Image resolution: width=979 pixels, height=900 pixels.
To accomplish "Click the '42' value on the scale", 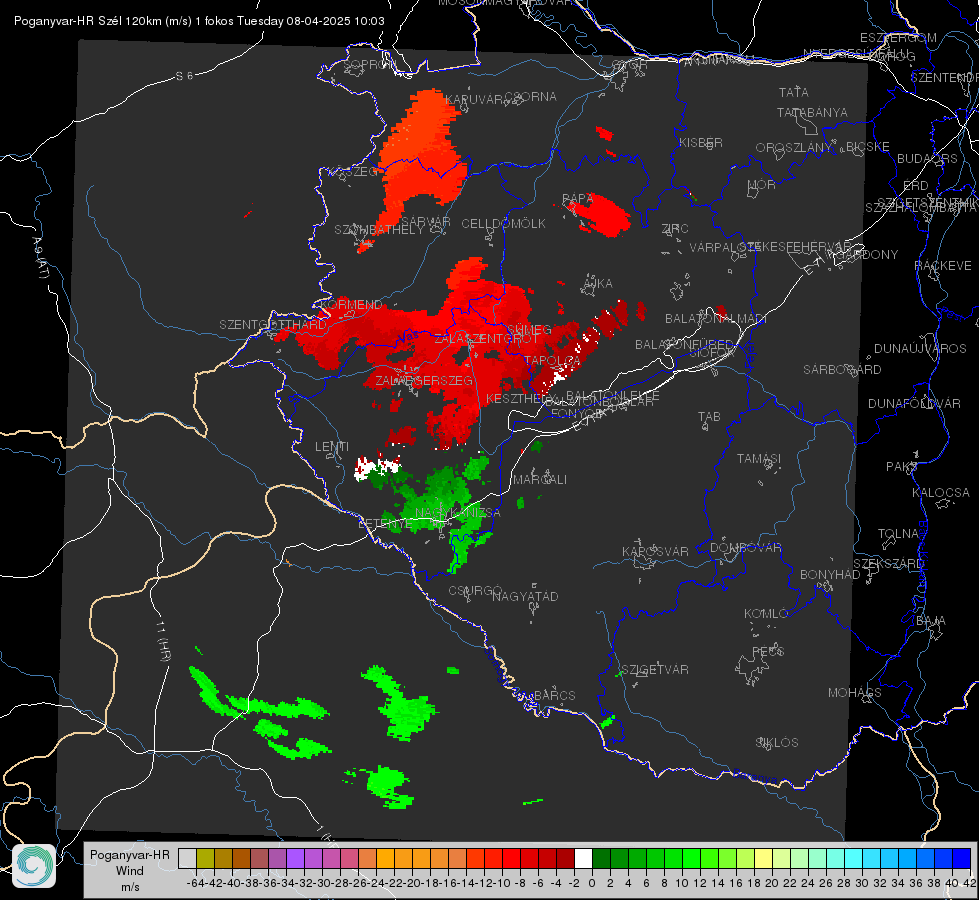I will coord(970,883).
